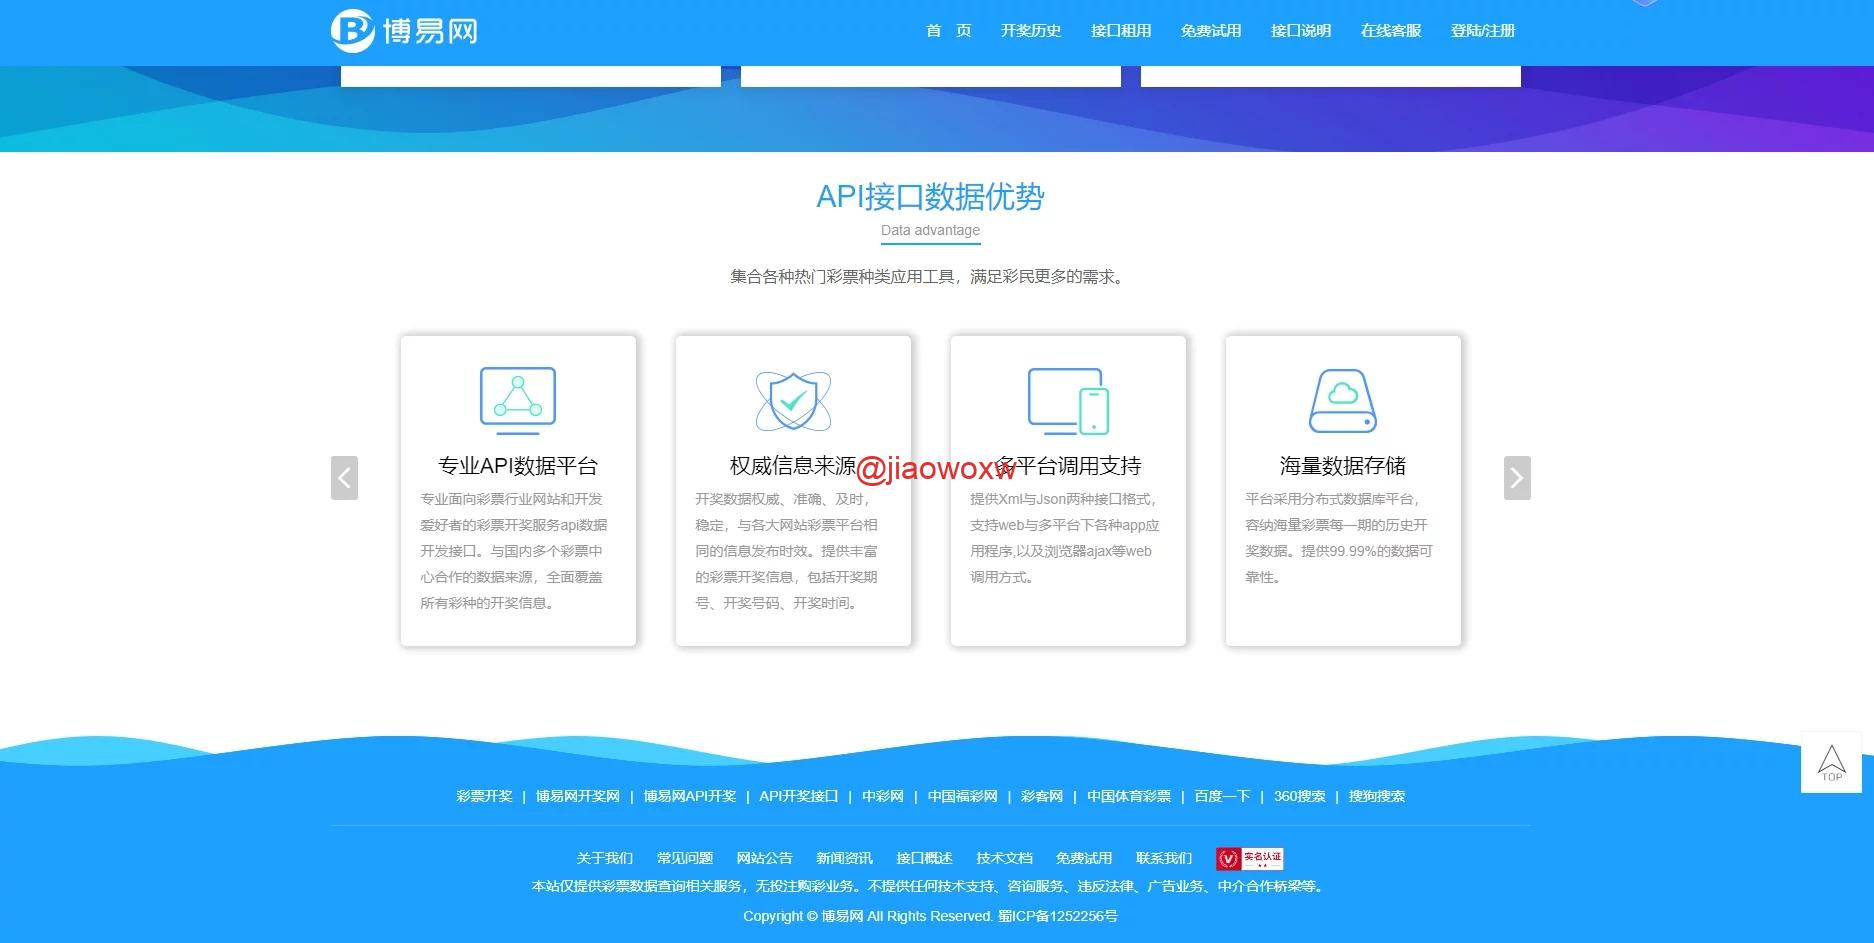Open the 首页 navigation item
This screenshot has width=1874, height=943.
948,31
